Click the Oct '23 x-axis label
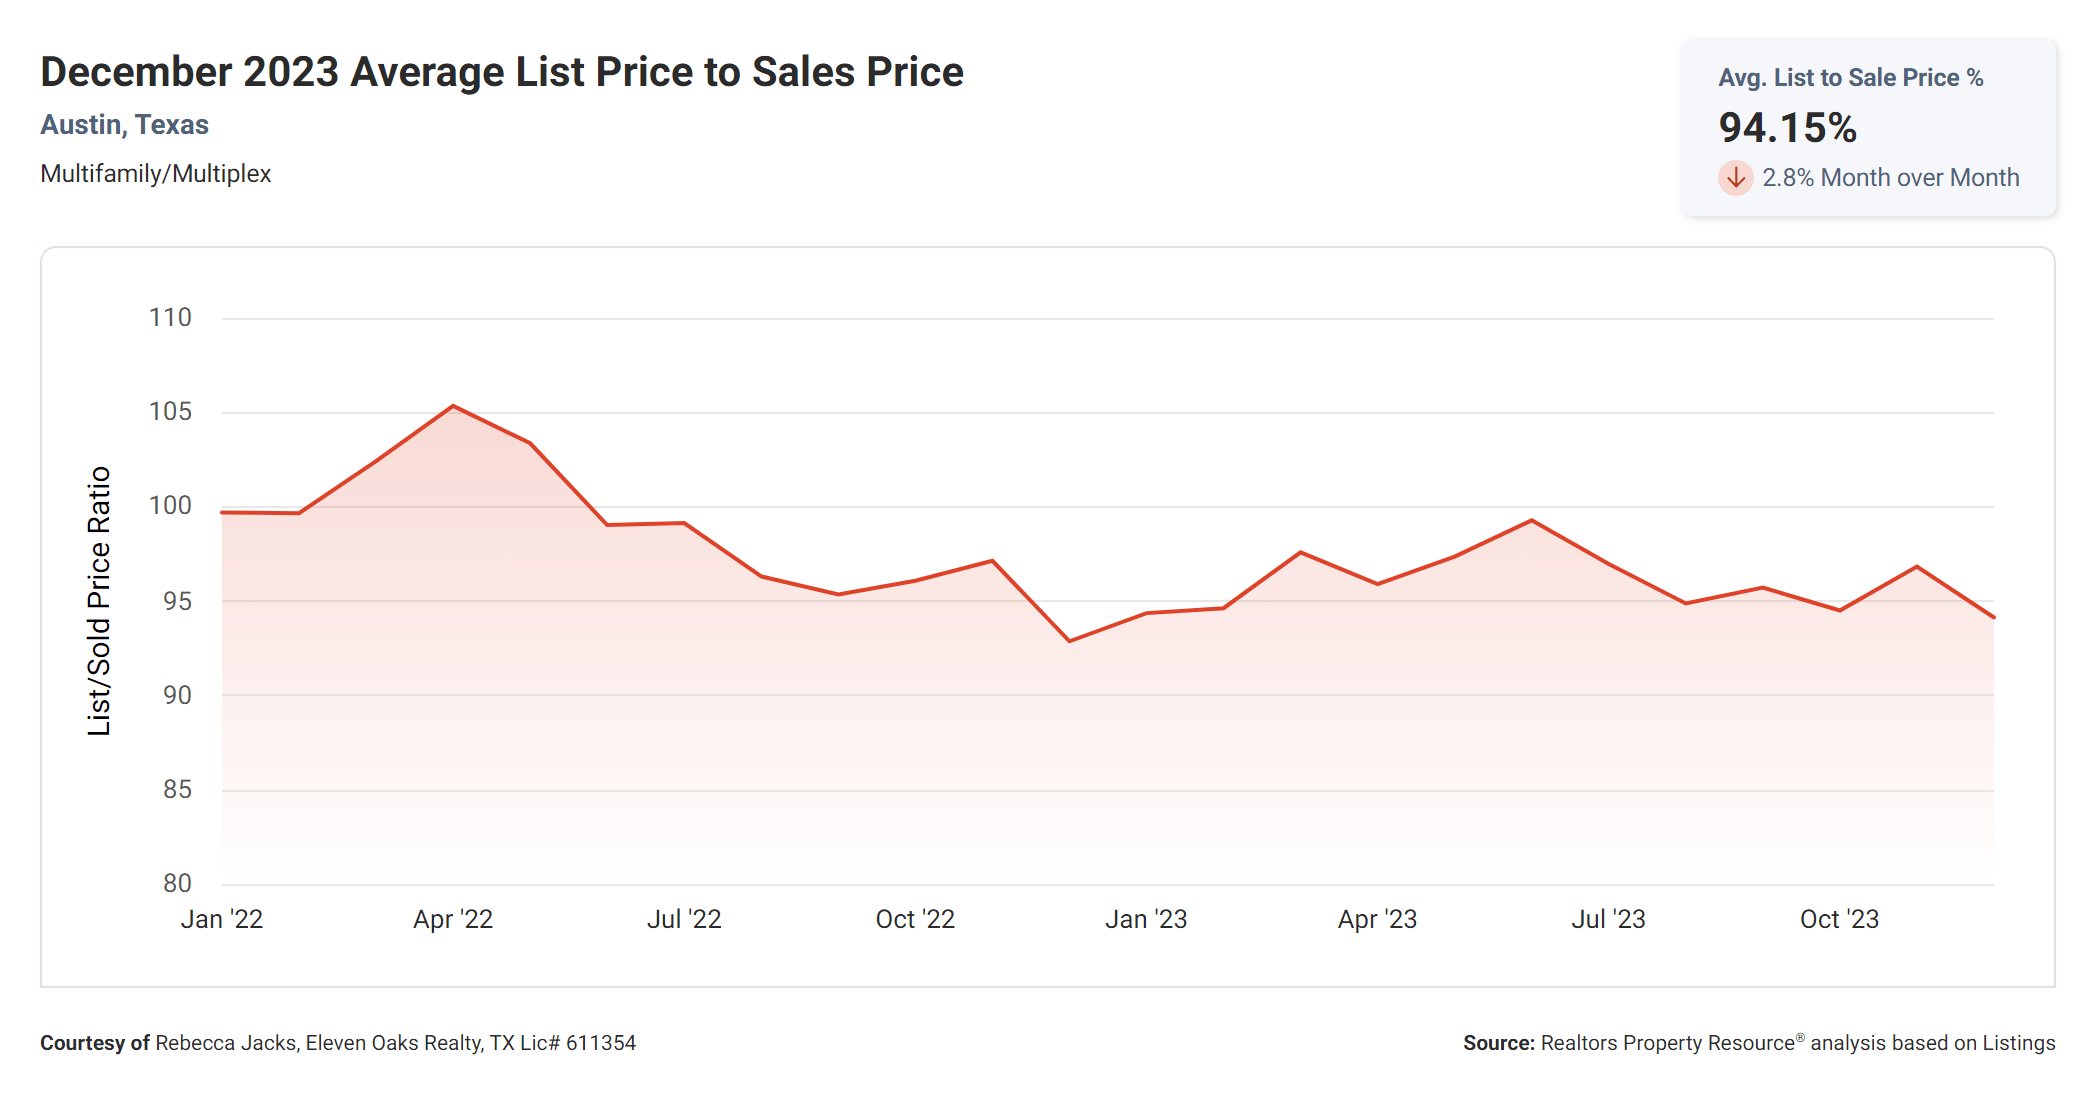2096x1100 pixels. pos(1839,919)
